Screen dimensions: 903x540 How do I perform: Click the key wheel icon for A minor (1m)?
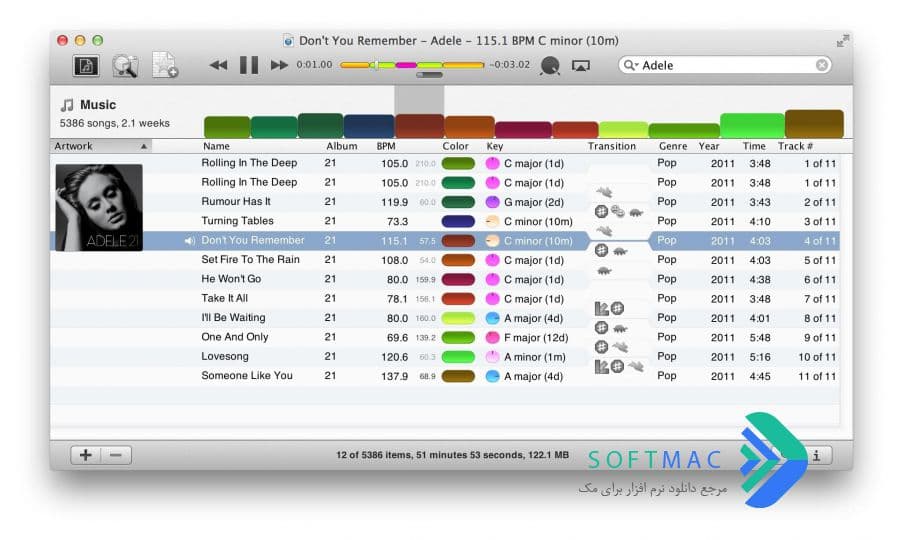492,357
